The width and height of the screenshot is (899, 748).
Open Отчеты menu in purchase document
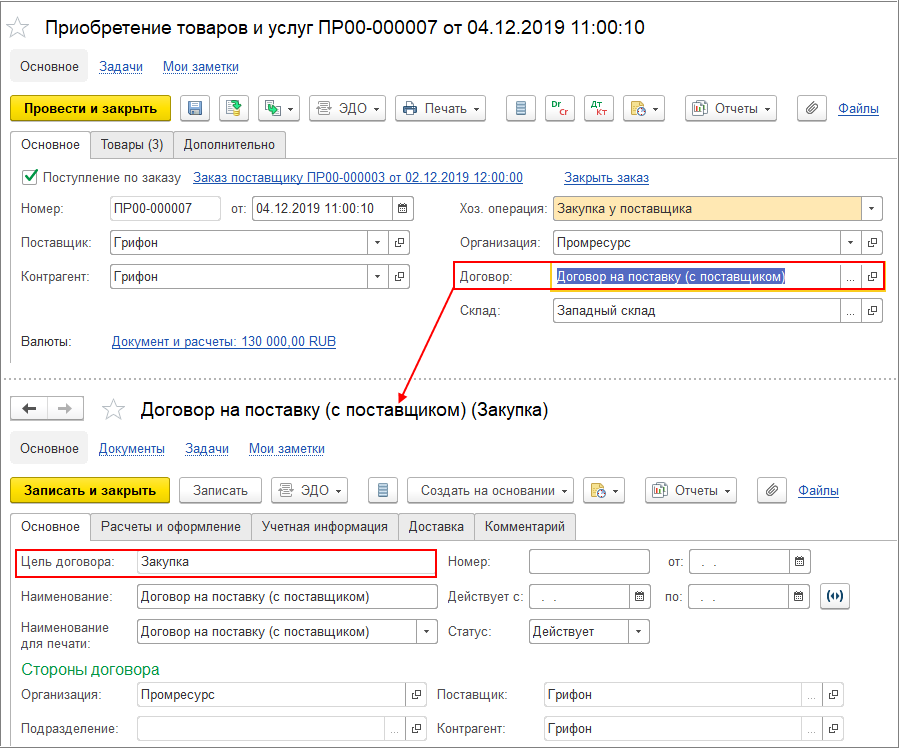click(731, 108)
